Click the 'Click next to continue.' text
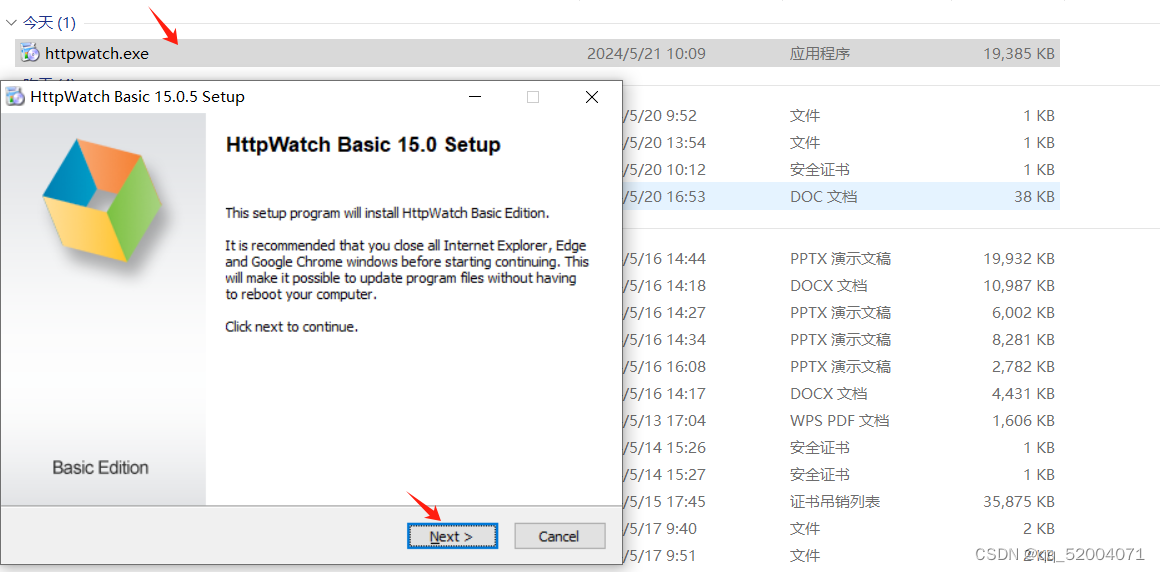 pos(291,326)
